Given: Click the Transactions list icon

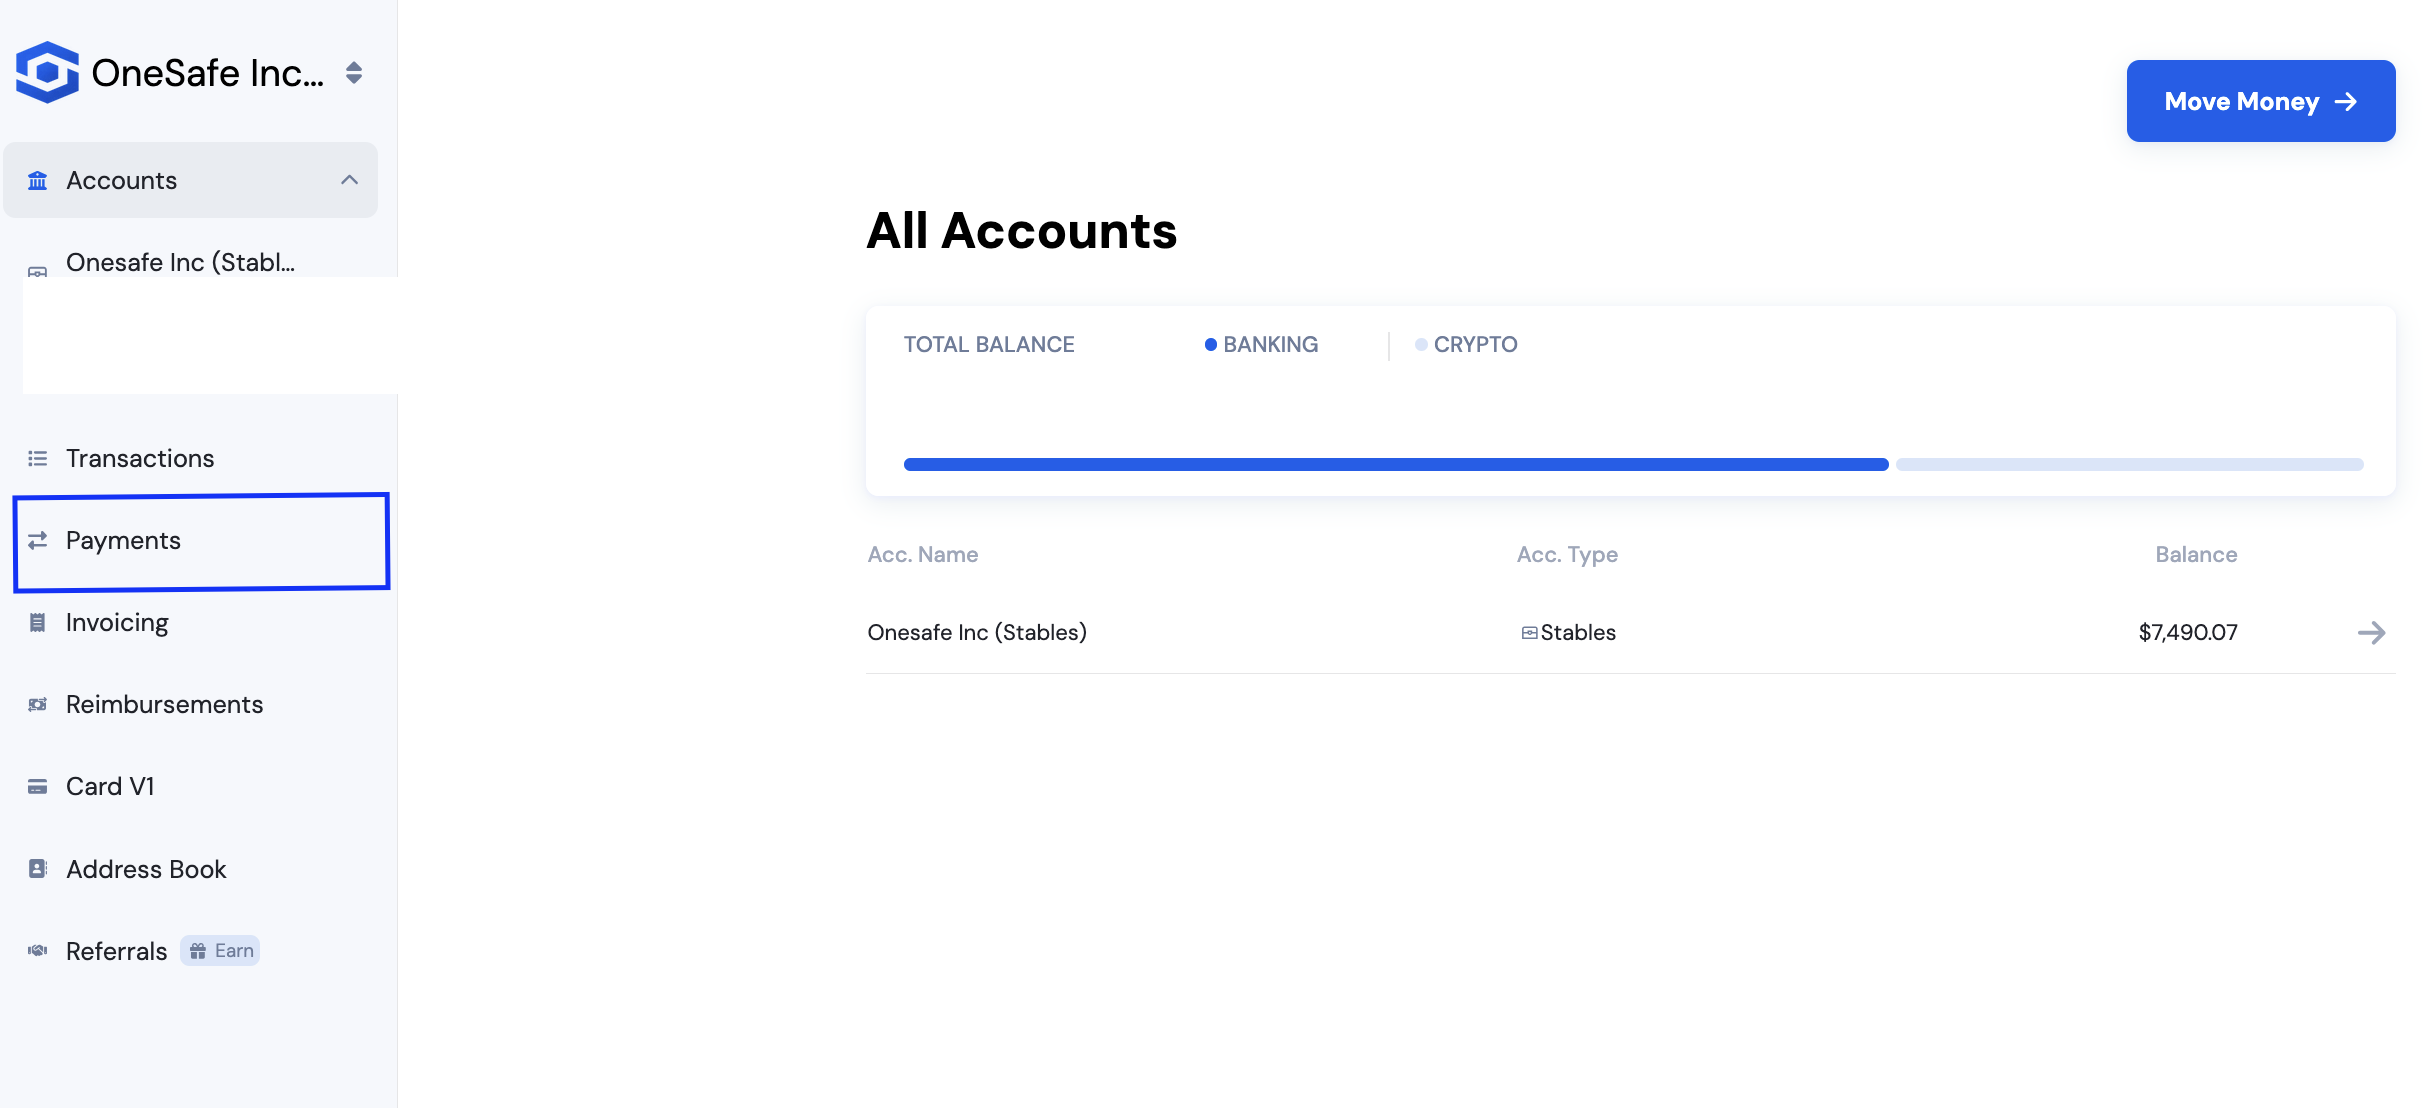Looking at the screenshot, I should (38, 458).
